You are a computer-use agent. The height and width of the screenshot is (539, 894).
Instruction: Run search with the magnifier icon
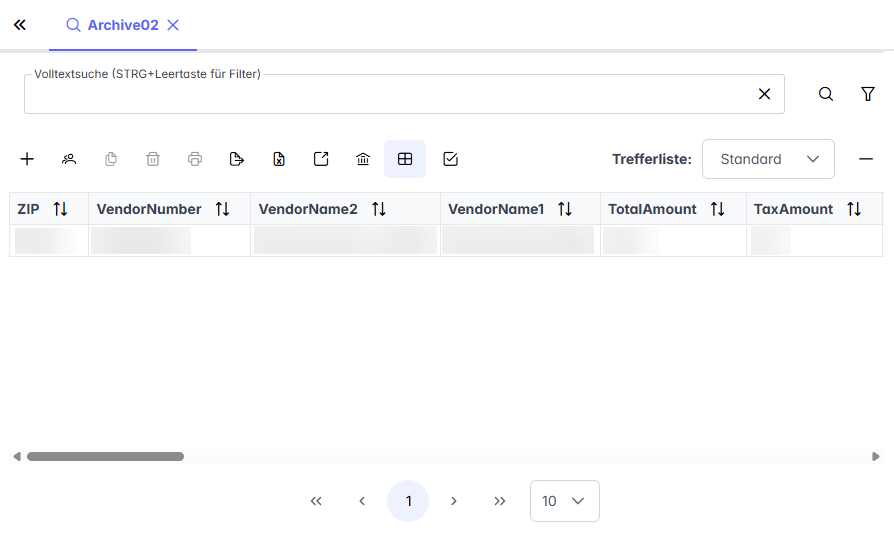(826, 94)
